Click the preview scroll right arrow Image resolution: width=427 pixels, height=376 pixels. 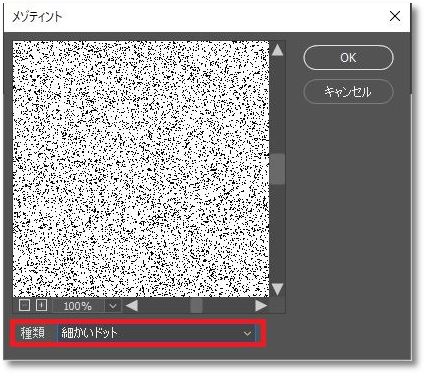click(261, 306)
